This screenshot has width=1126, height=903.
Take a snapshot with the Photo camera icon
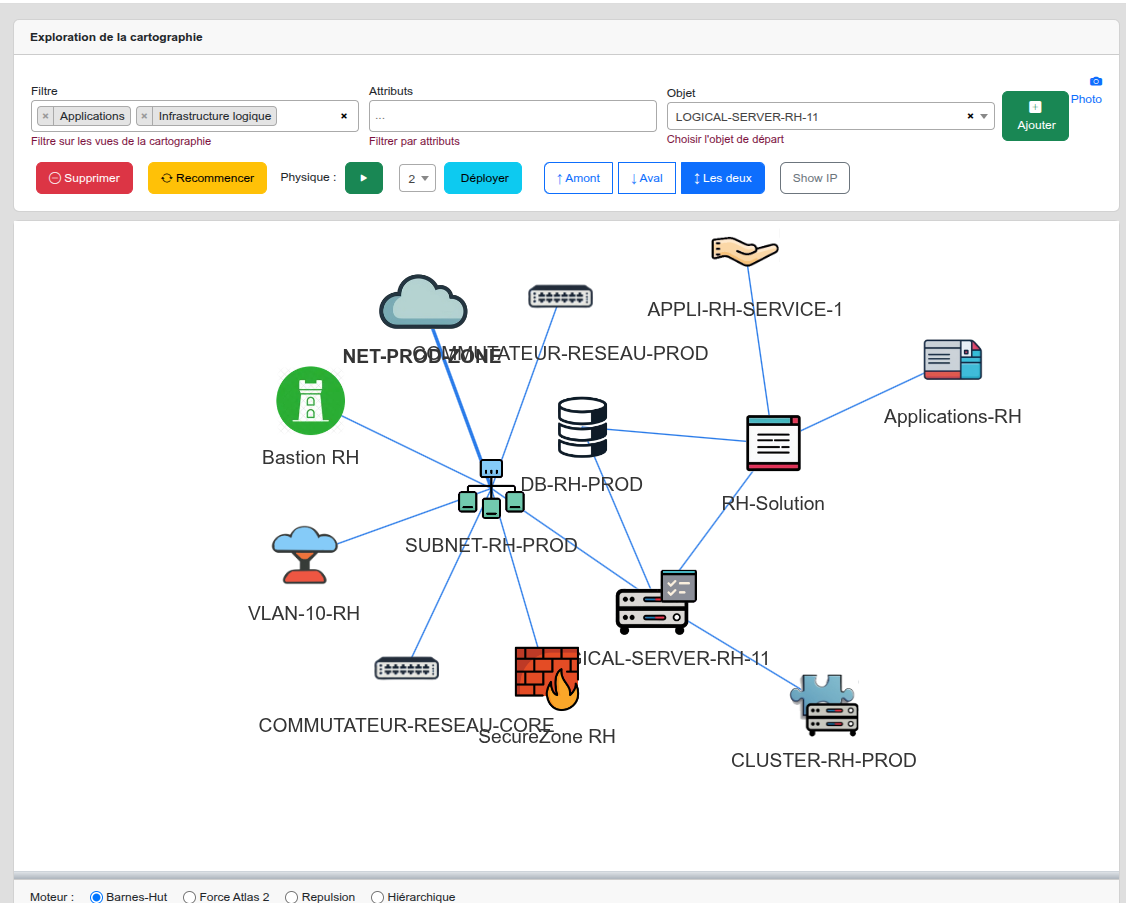coord(1095,81)
